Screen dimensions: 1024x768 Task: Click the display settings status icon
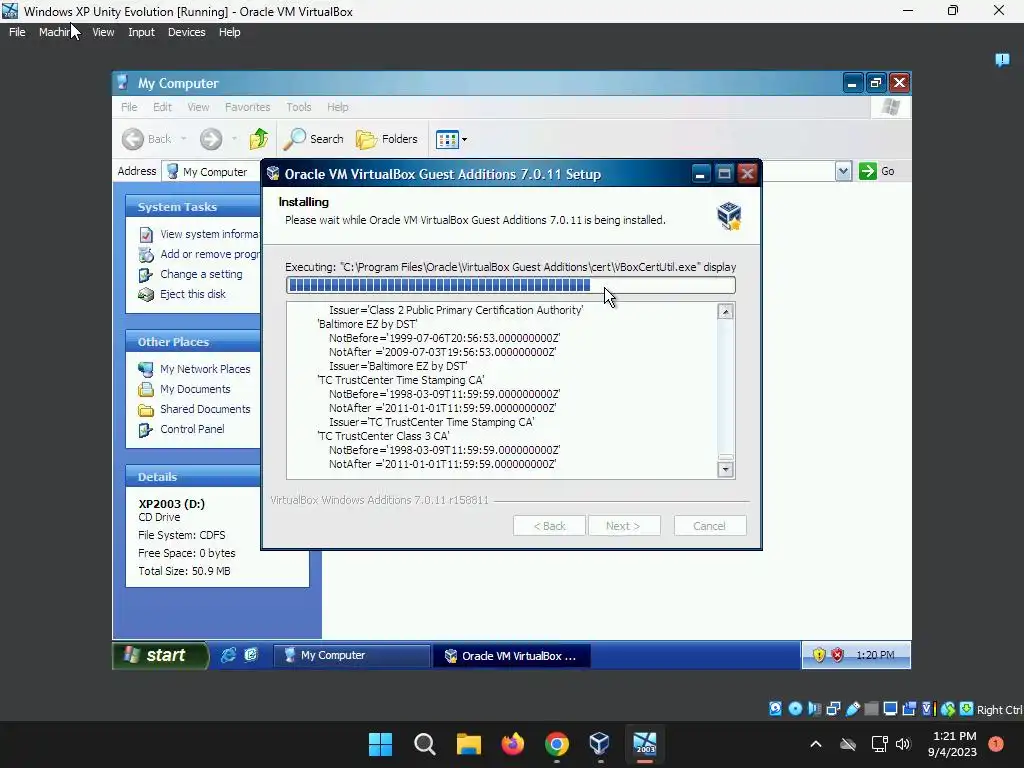[890, 709]
